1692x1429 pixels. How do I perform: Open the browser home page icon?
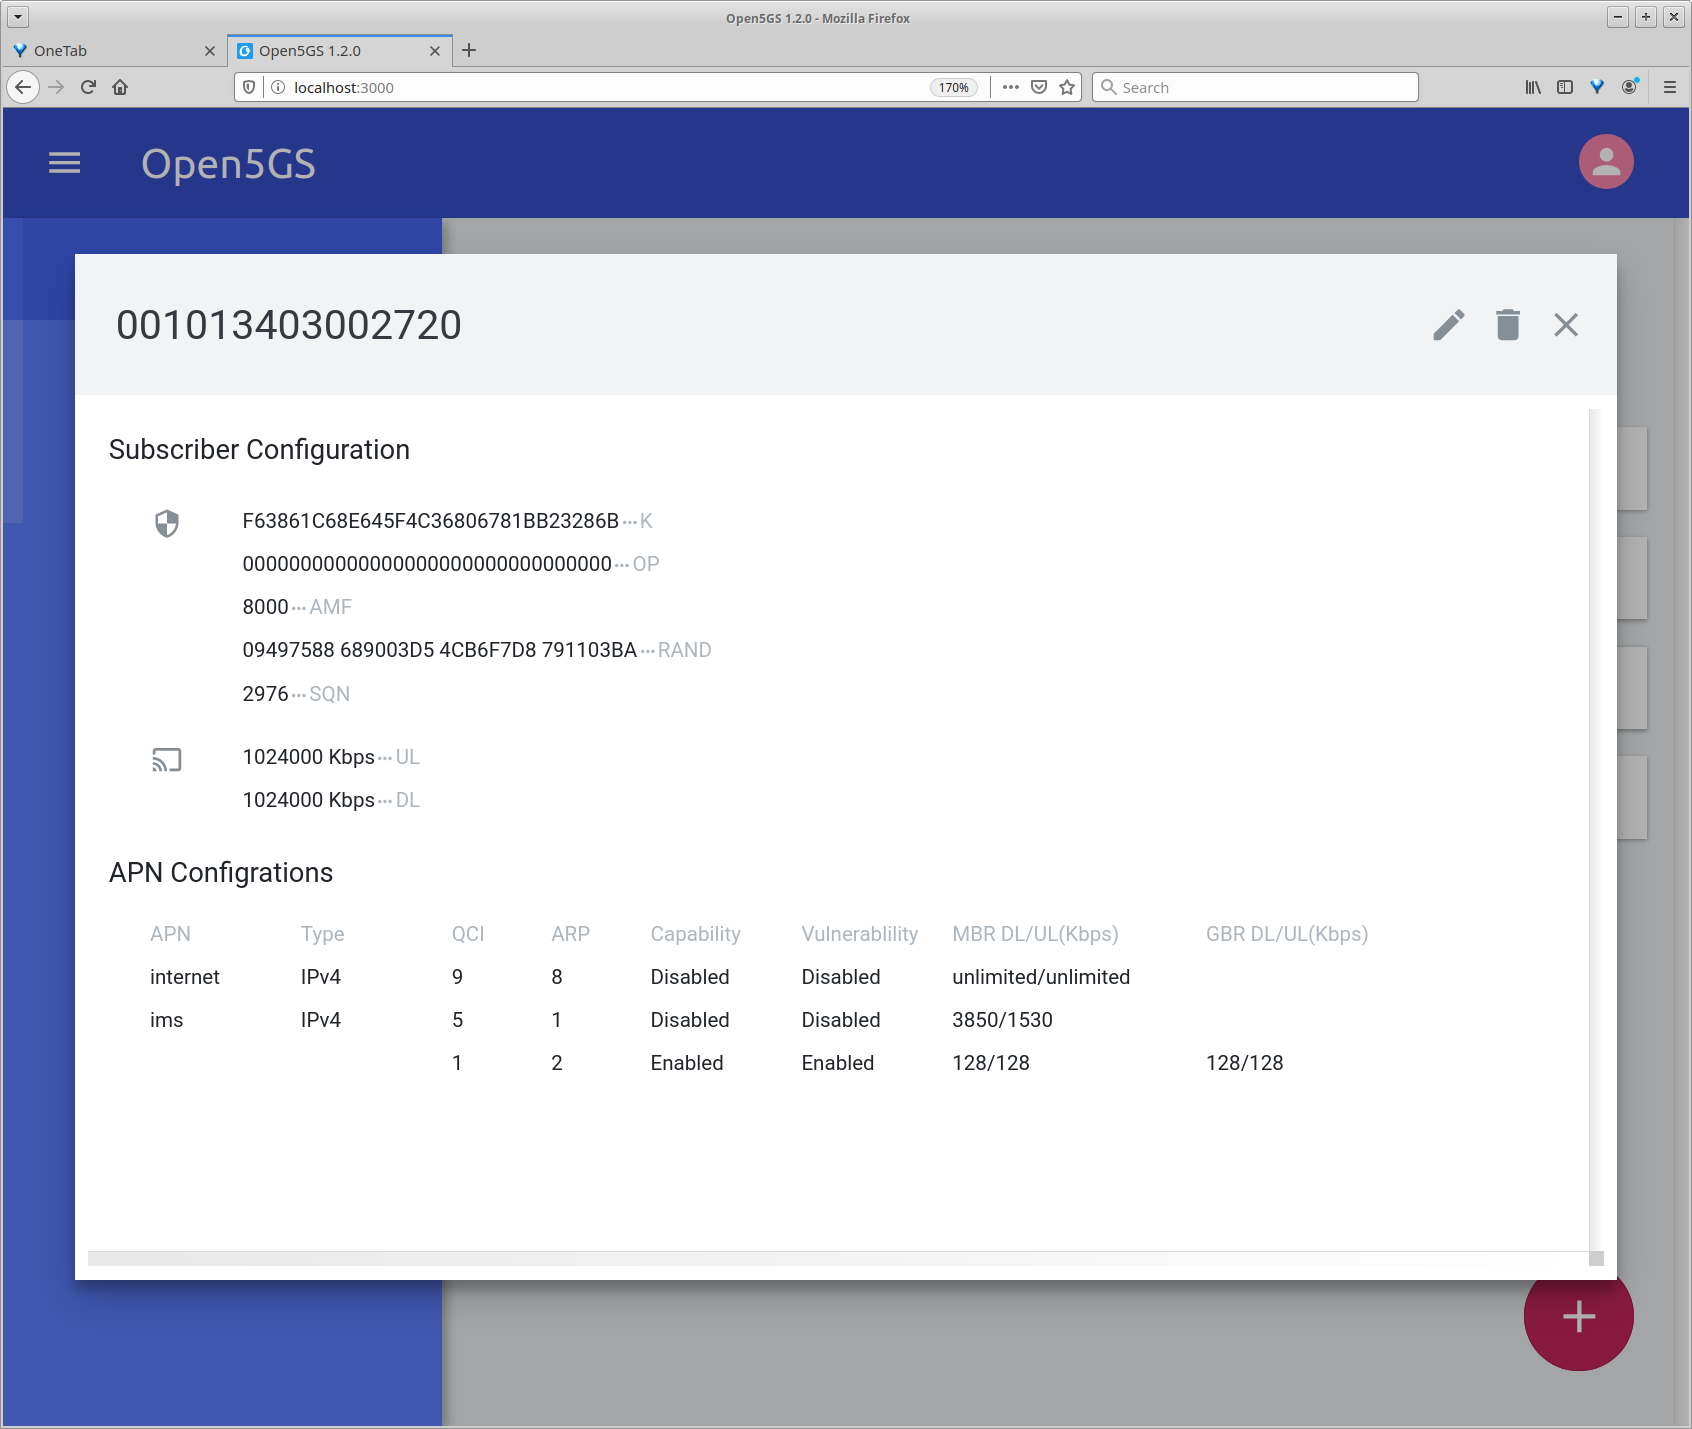[x=120, y=87]
